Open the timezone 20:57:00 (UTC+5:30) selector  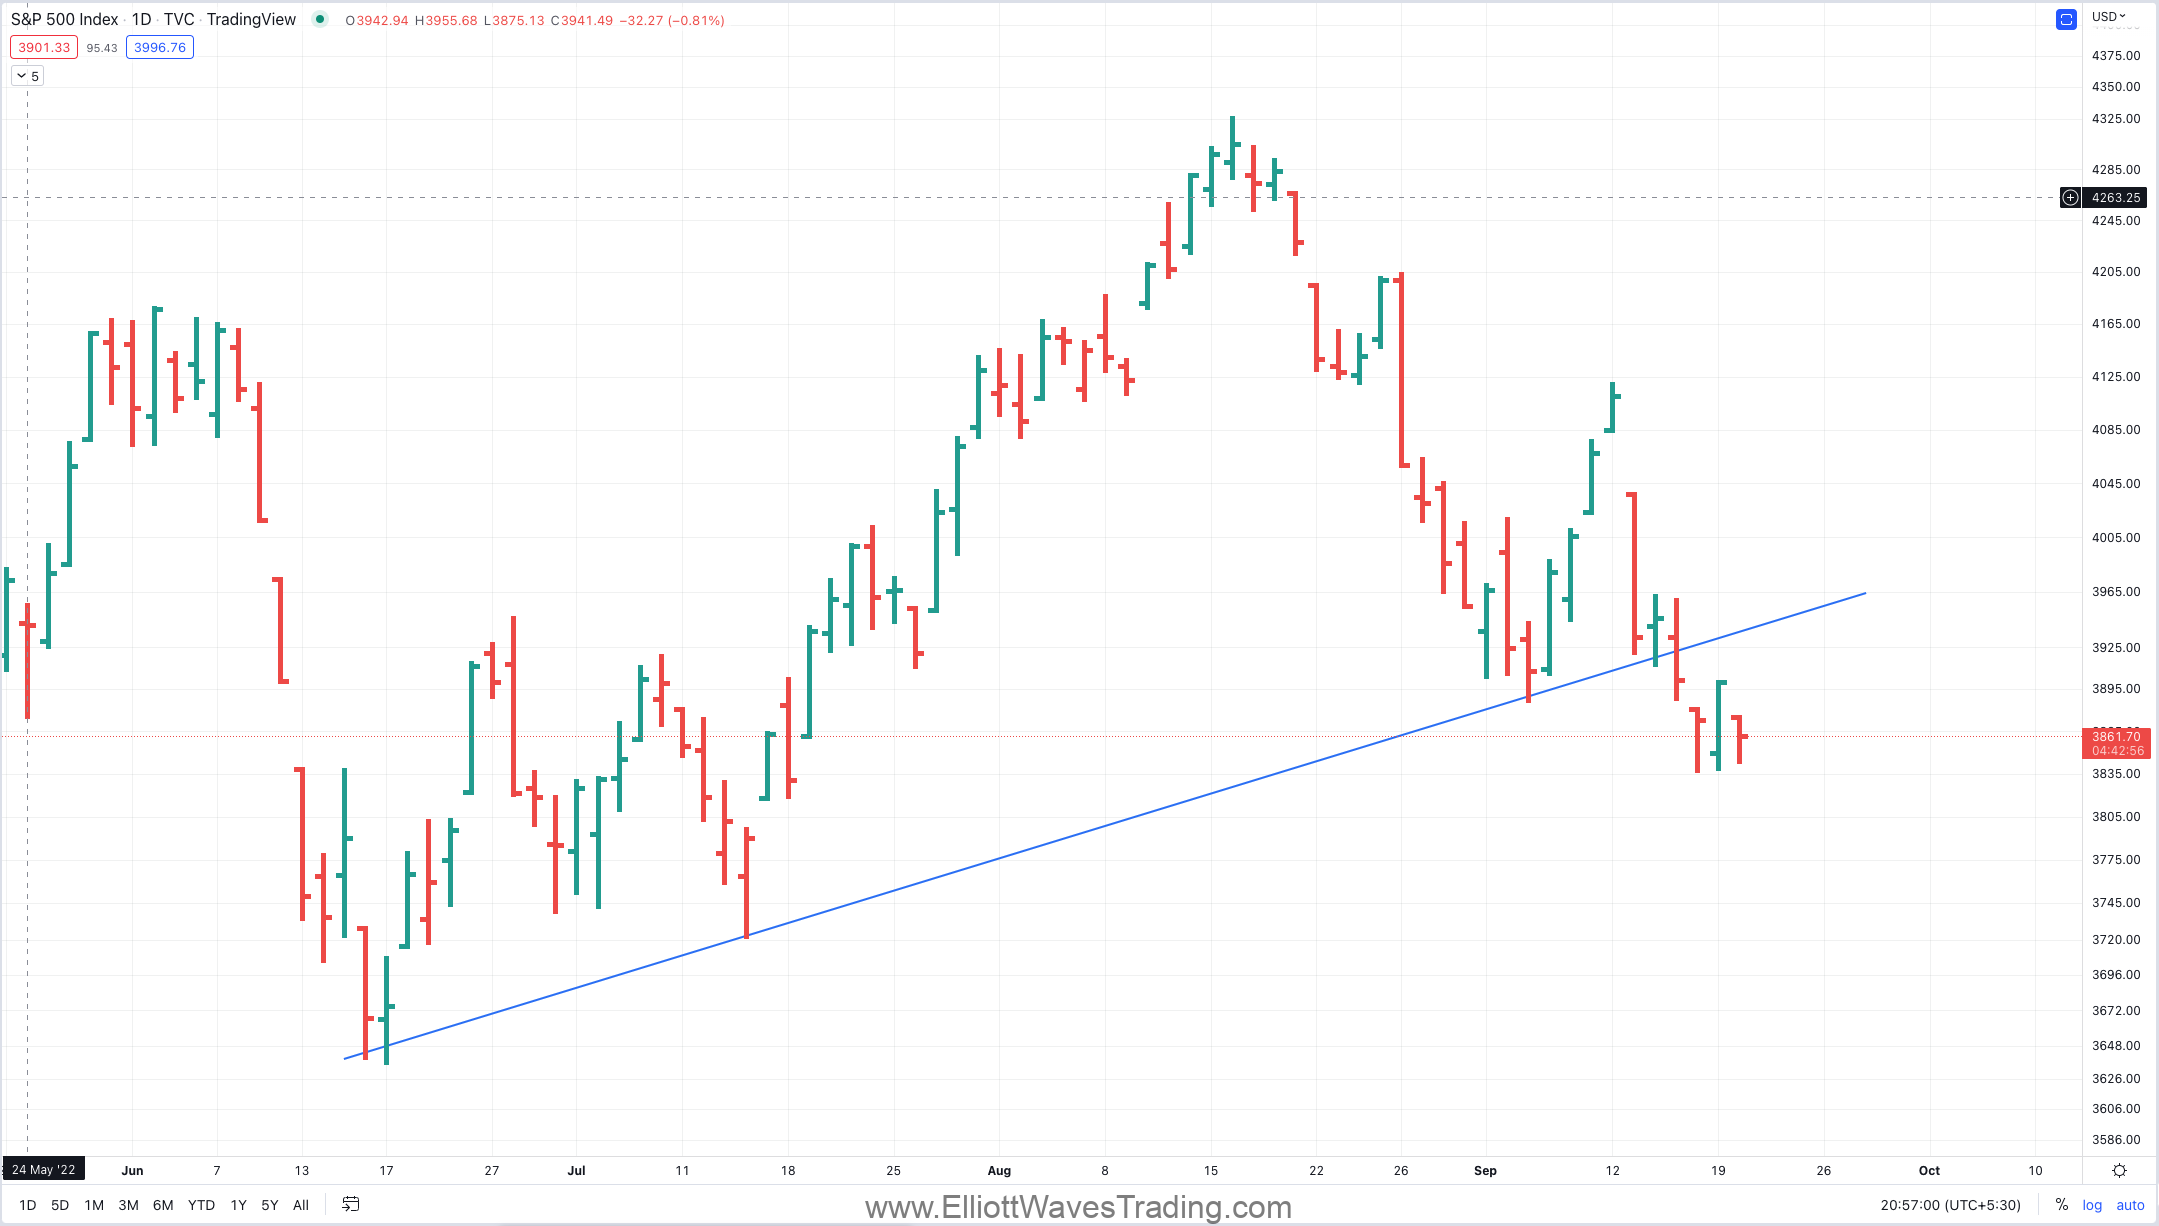pyautogui.click(x=1950, y=1205)
